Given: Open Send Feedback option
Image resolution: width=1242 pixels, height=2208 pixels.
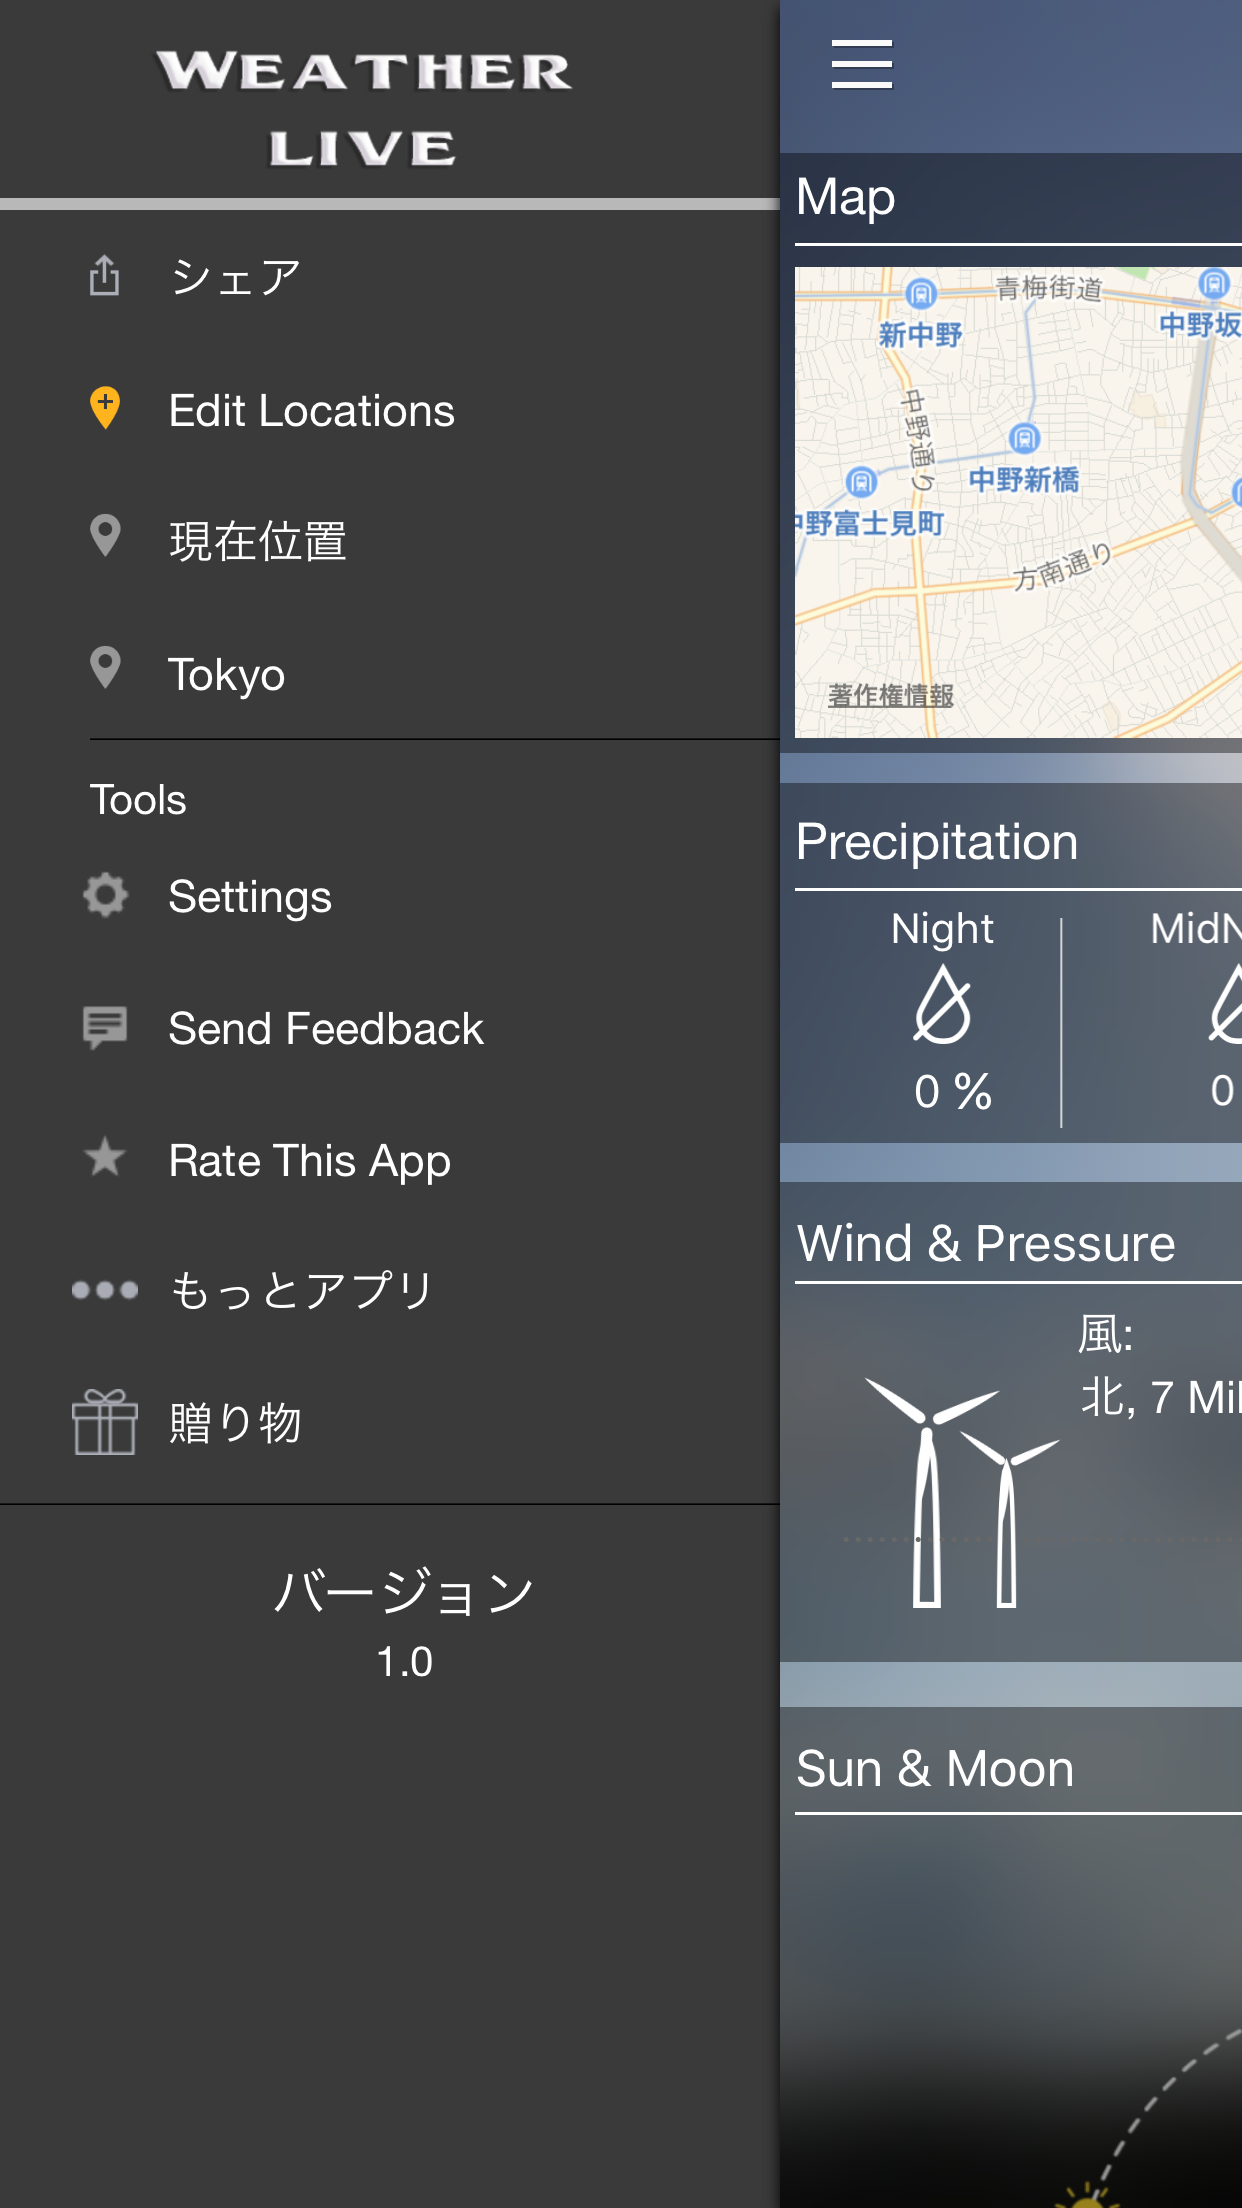Looking at the screenshot, I should [x=326, y=1029].
